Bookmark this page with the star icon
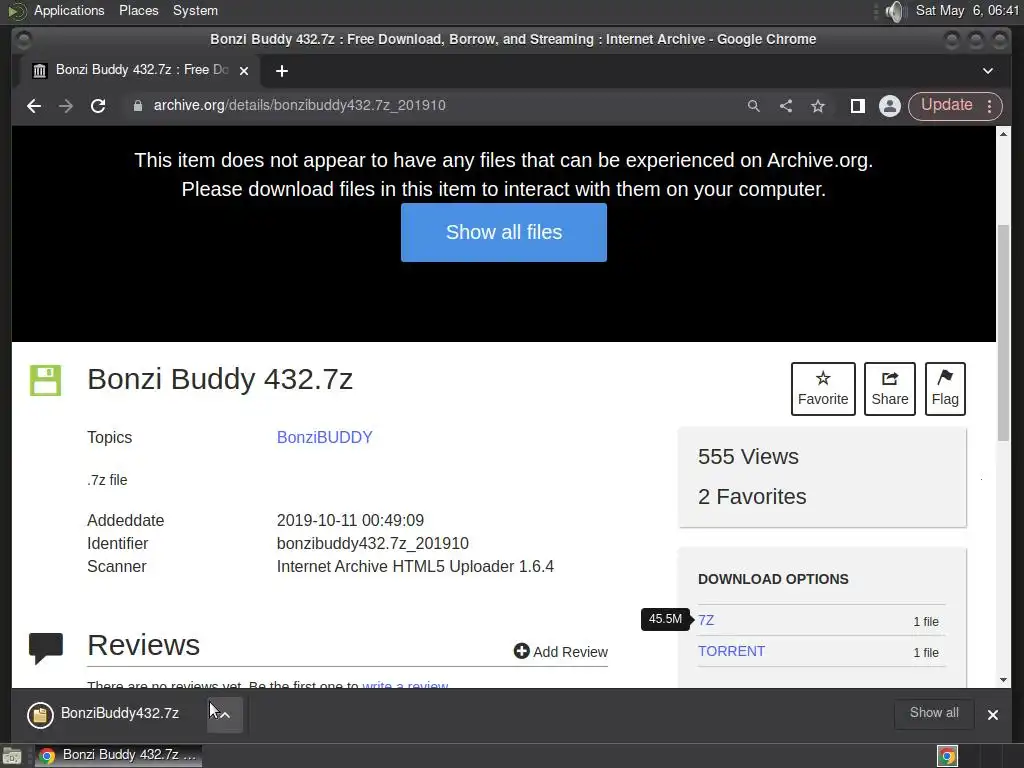This screenshot has width=1024, height=768. click(818, 106)
